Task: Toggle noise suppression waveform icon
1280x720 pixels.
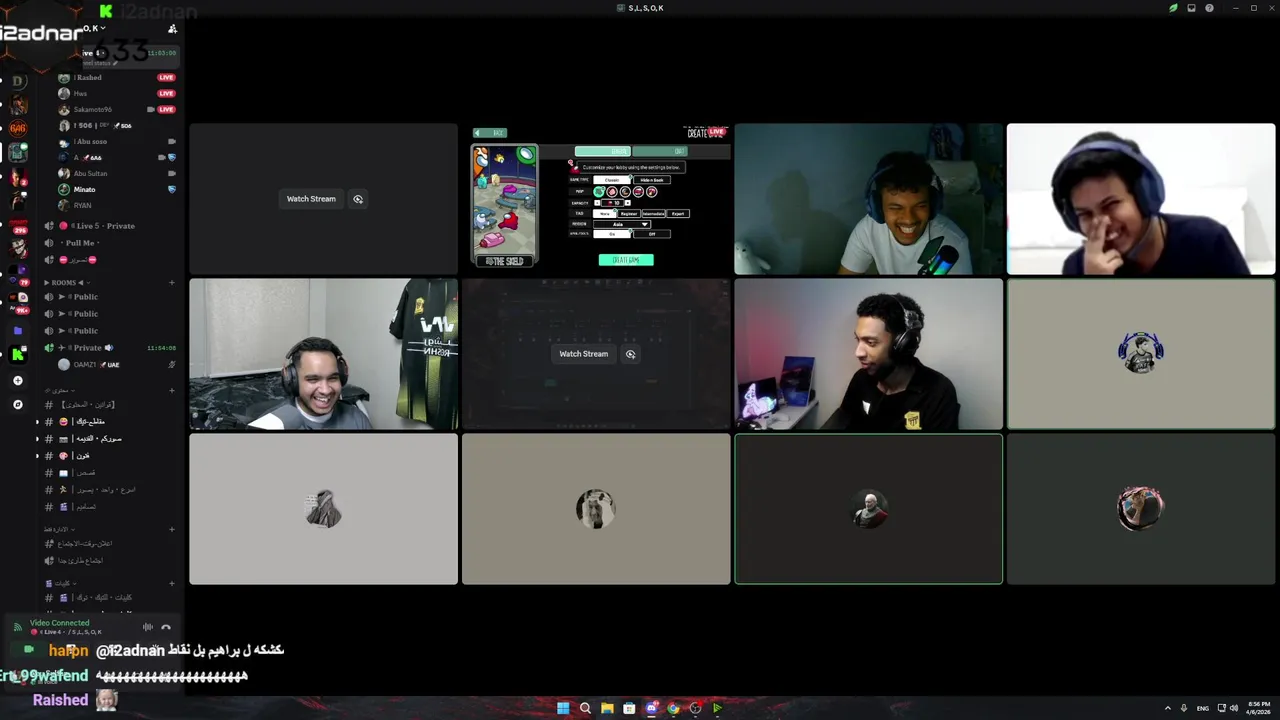Action: point(148,627)
